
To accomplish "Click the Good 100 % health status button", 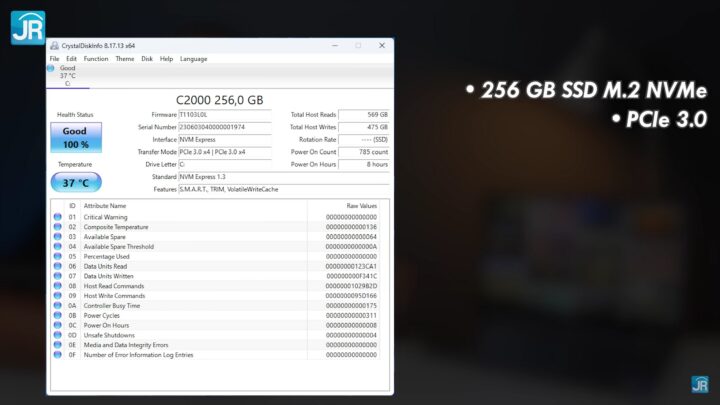I will click(76, 137).
